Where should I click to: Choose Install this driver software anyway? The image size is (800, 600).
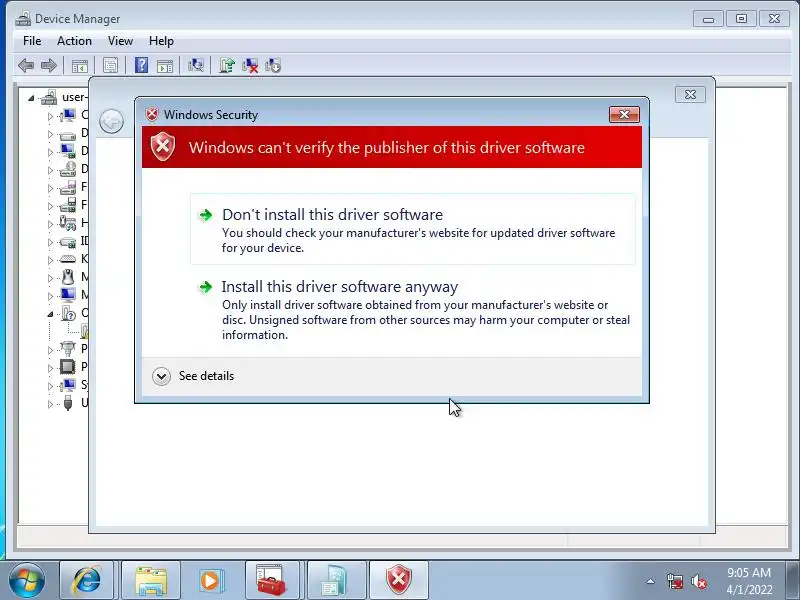413,312
